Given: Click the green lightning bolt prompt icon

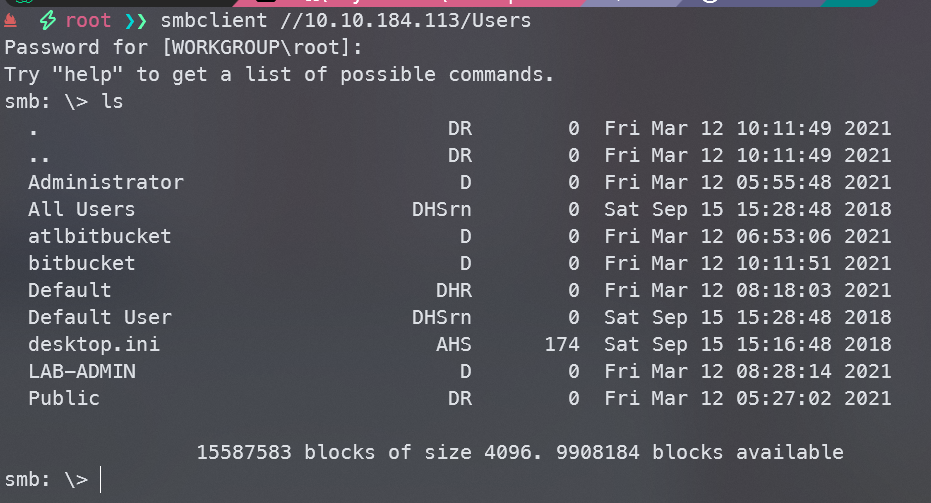Looking at the screenshot, I should 48,21.
